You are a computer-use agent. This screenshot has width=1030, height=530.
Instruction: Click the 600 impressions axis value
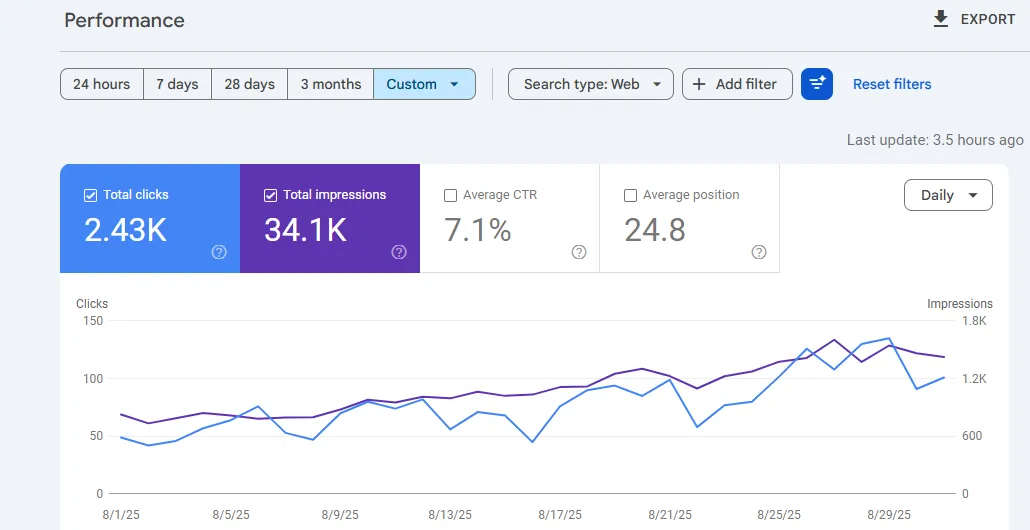coord(974,436)
